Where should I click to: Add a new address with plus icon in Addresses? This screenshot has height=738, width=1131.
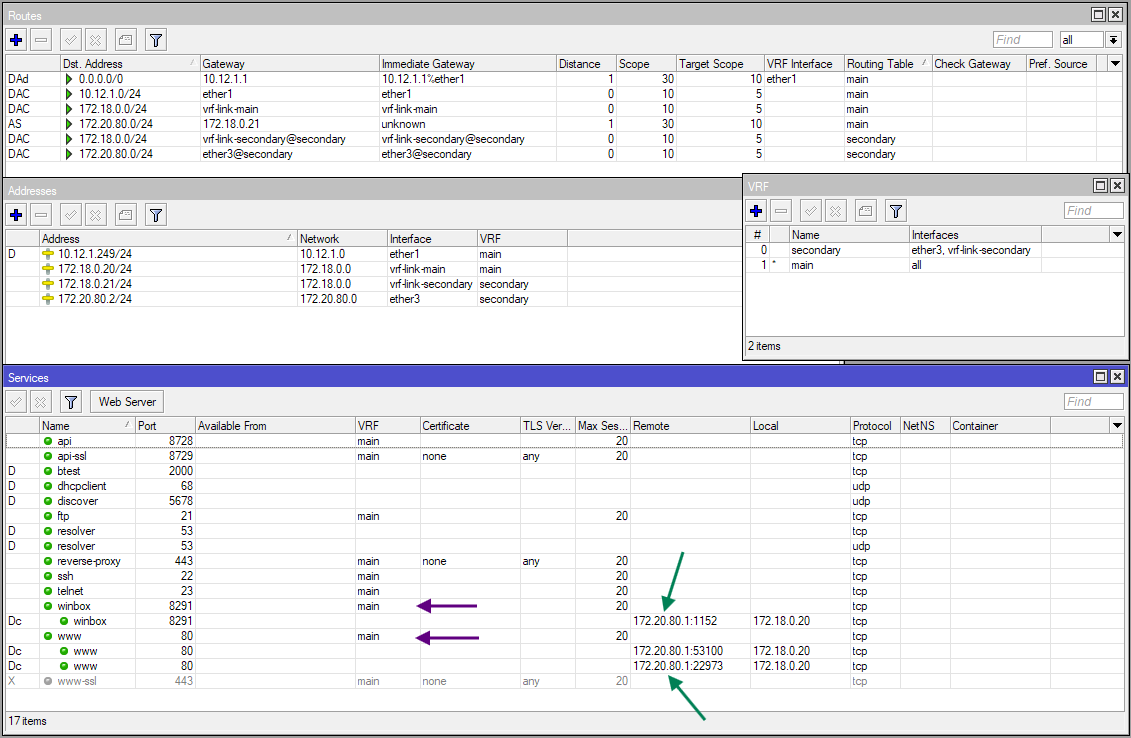pyautogui.click(x=17, y=214)
